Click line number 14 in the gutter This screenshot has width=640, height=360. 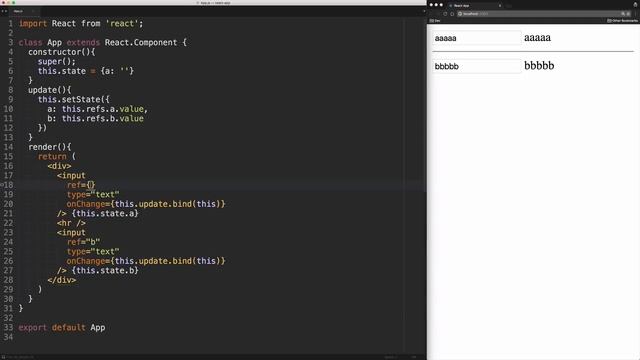pos(8,147)
